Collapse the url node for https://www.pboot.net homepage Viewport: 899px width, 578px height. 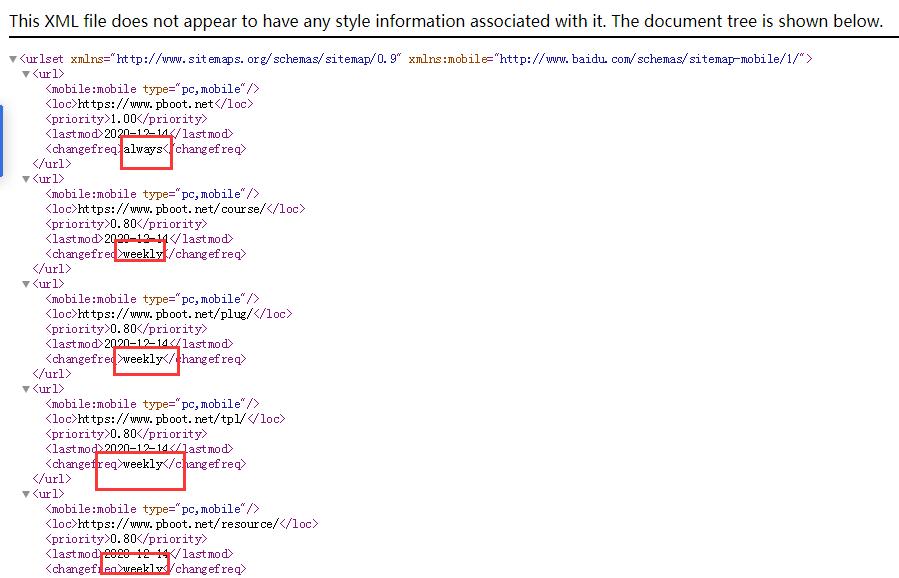coord(26,75)
